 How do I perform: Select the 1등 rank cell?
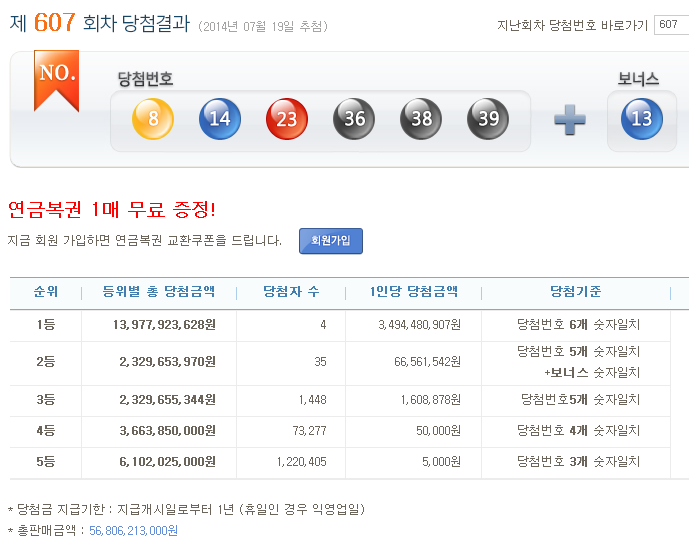(46, 325)
